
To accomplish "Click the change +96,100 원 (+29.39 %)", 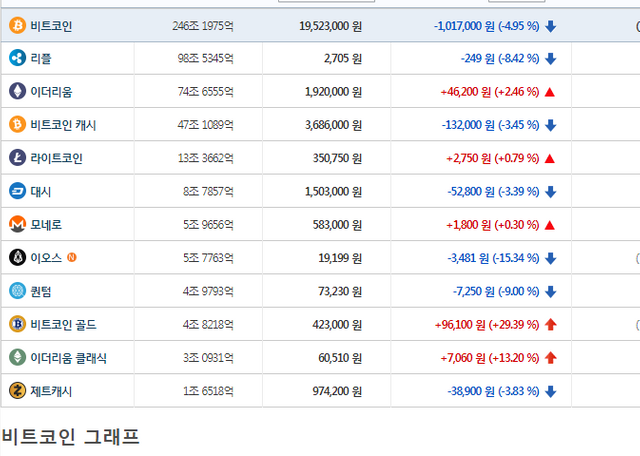I will pos(487,325).
